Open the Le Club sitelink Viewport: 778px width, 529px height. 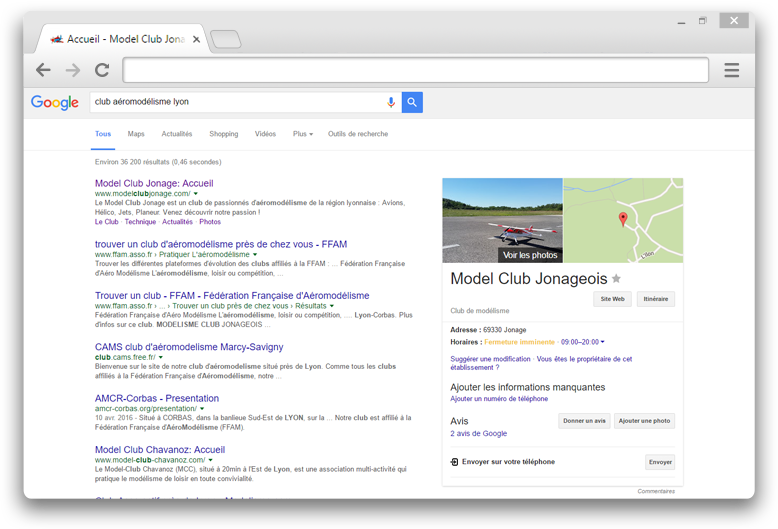click(x=107, y=222)
